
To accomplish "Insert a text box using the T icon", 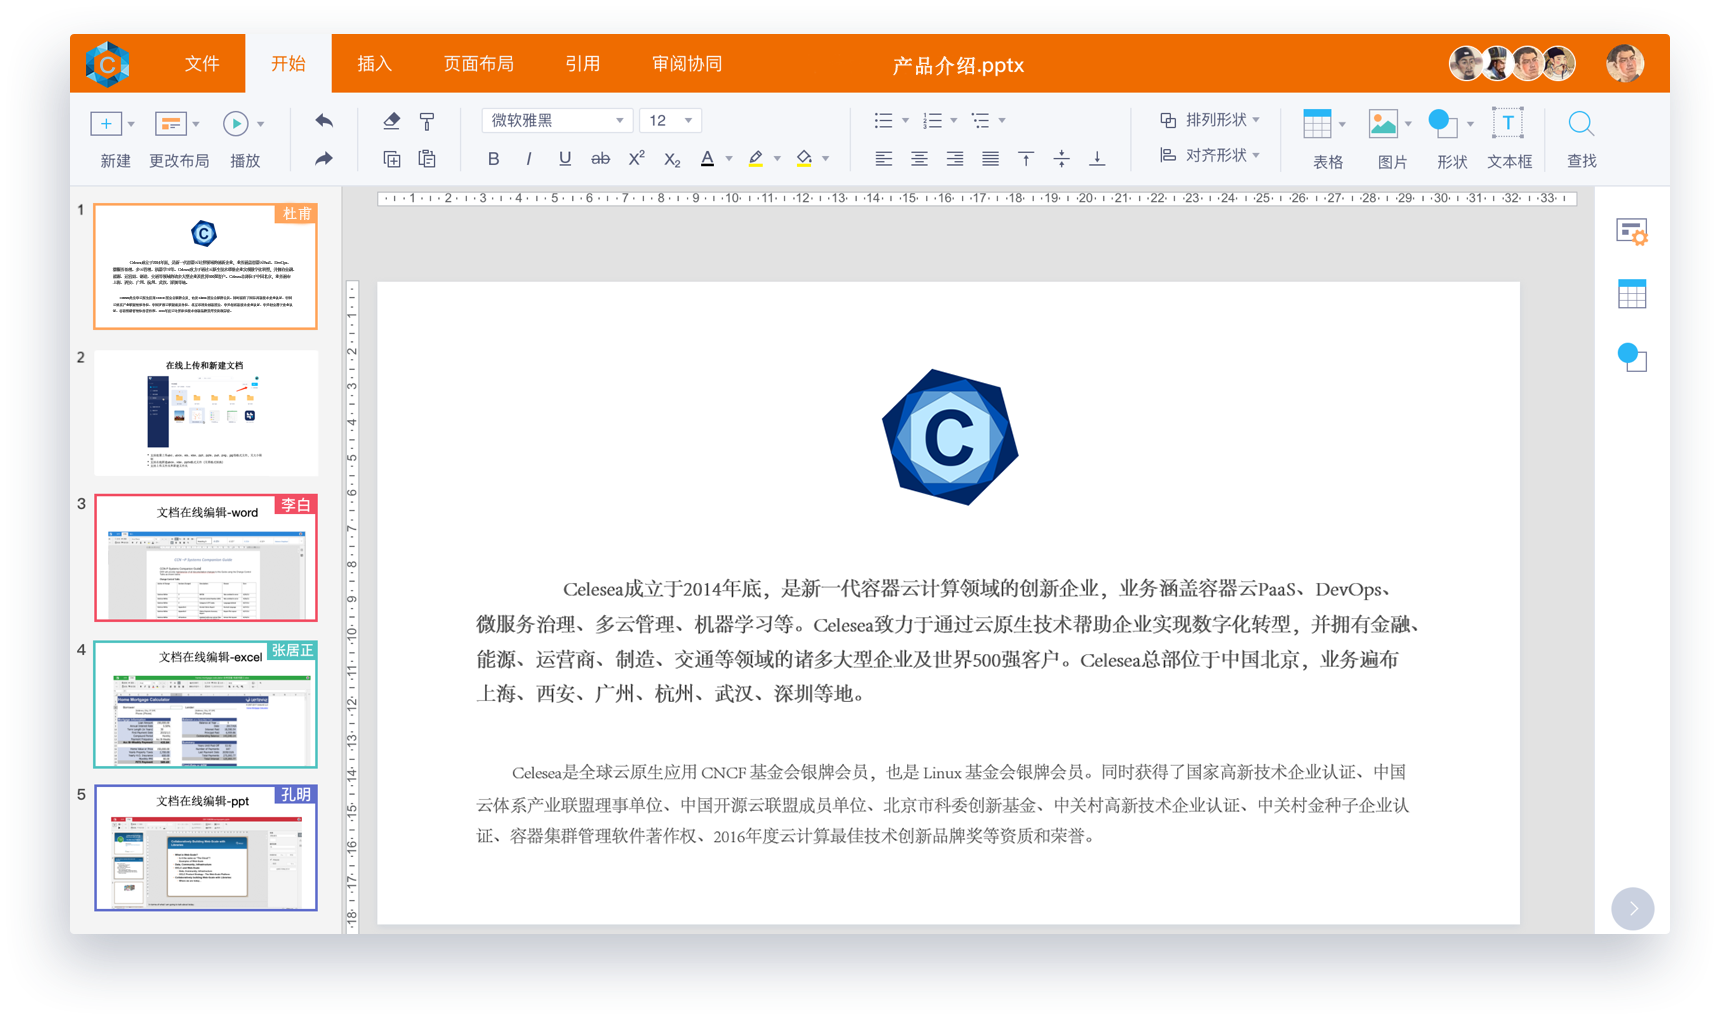I will [x=1507, y=124].
